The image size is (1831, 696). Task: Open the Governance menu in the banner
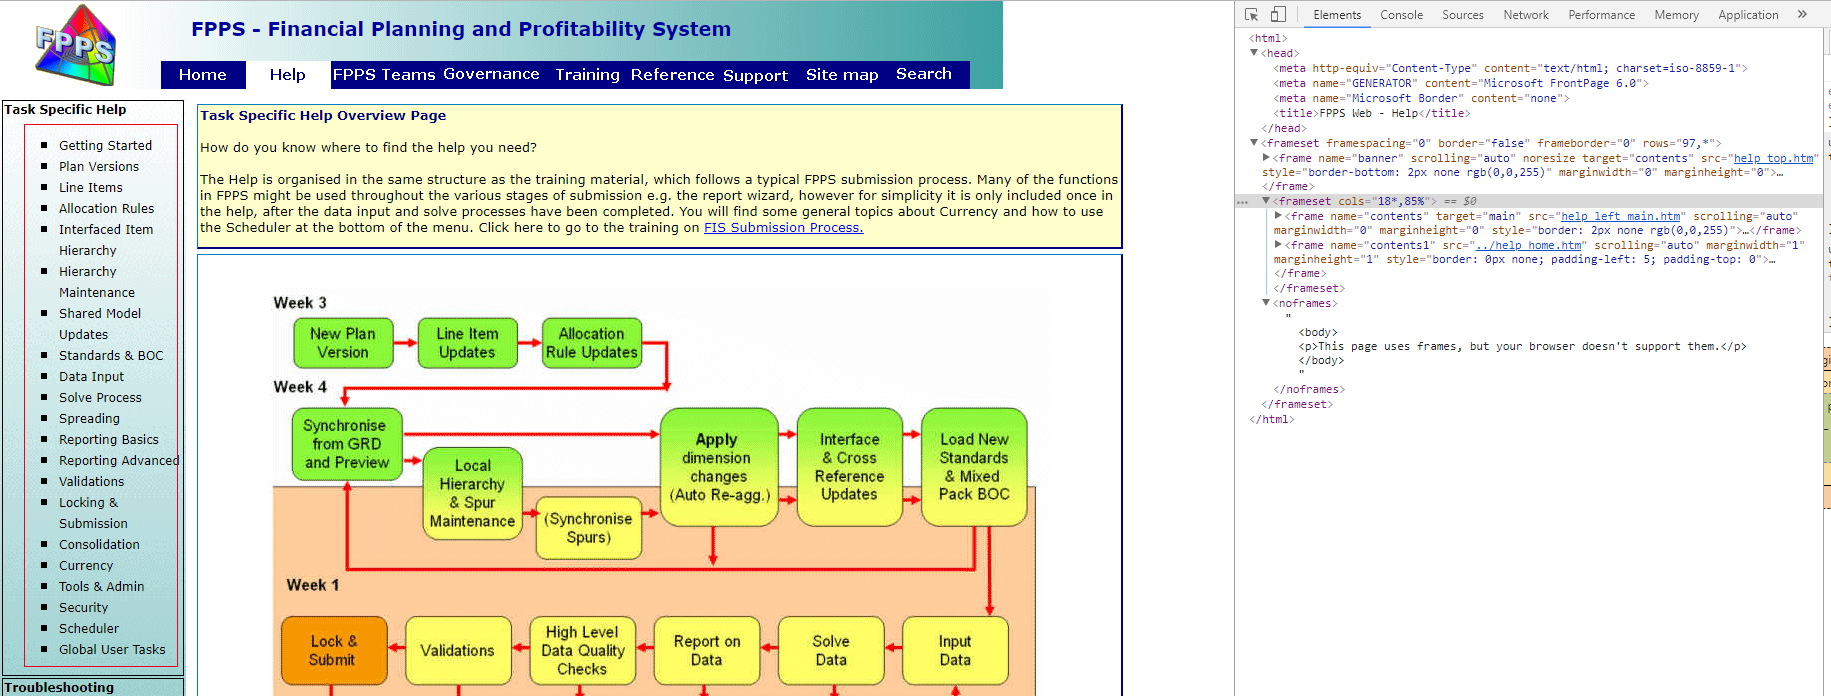click(x=491, y=74)
